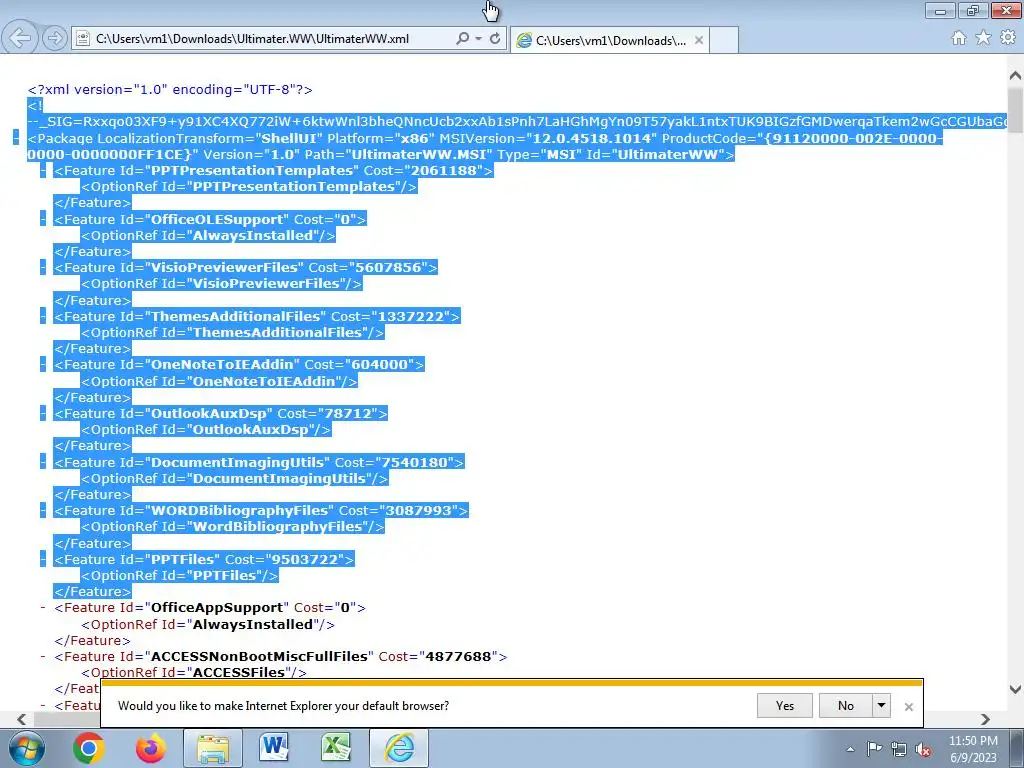1024x768 pixels.
Task: Collapse the ThemesAdditionalFiles feature node
Action: pos(43,316)
